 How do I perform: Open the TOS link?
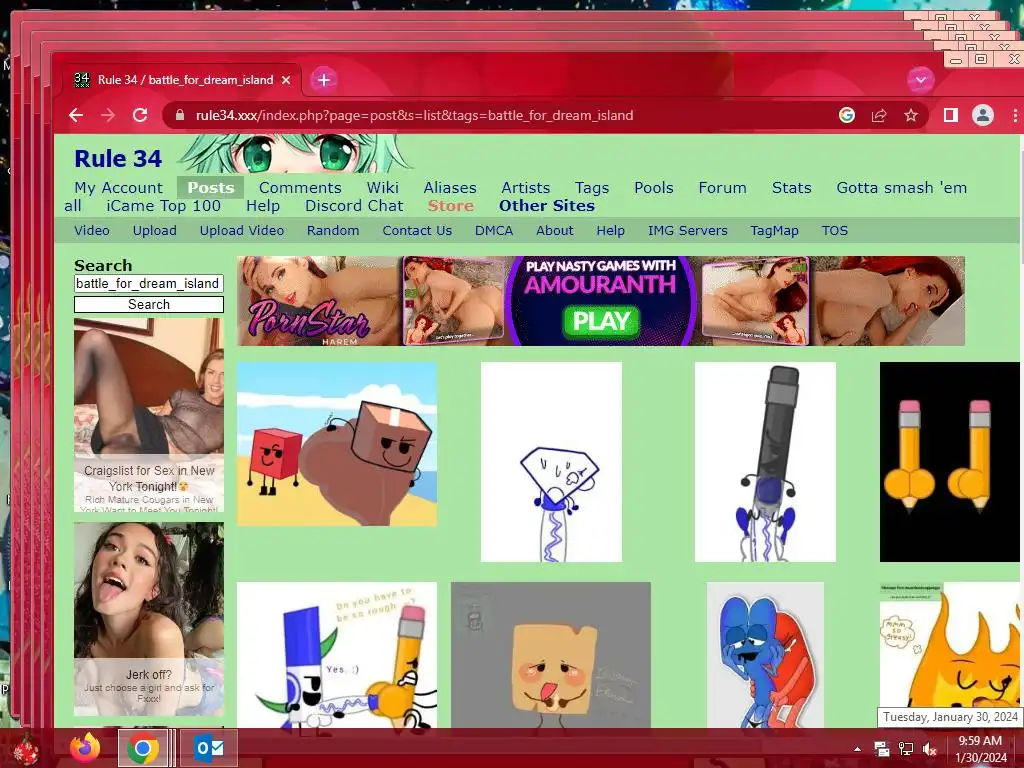click(835, 231)
